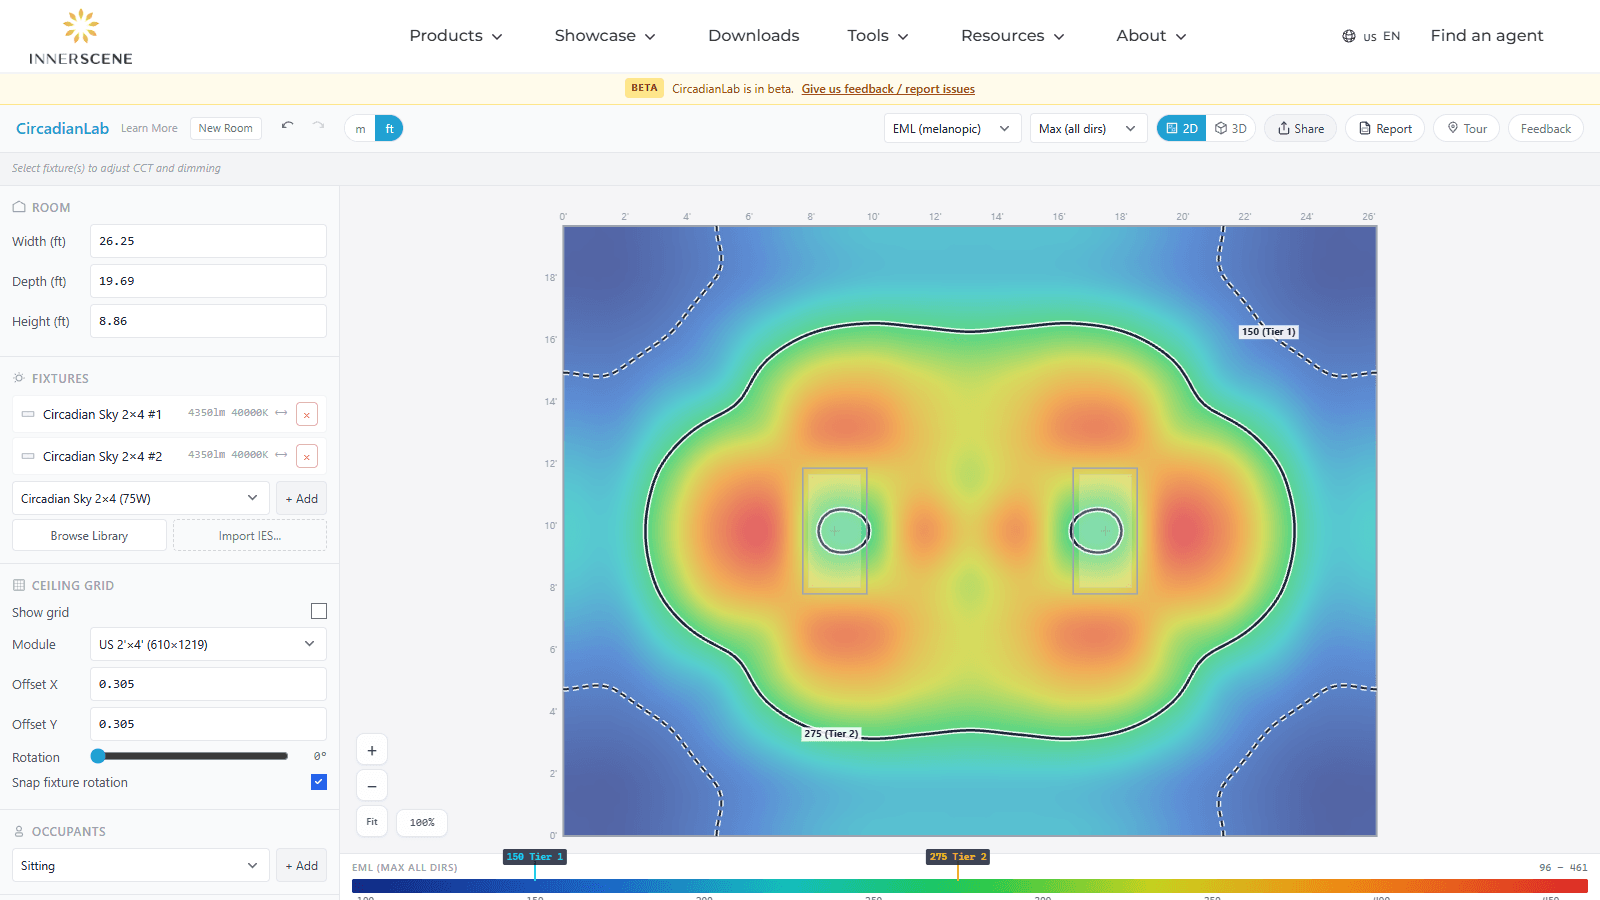Enable the Show grid checkbox
1600x900 pixels.
coord(319,611)
